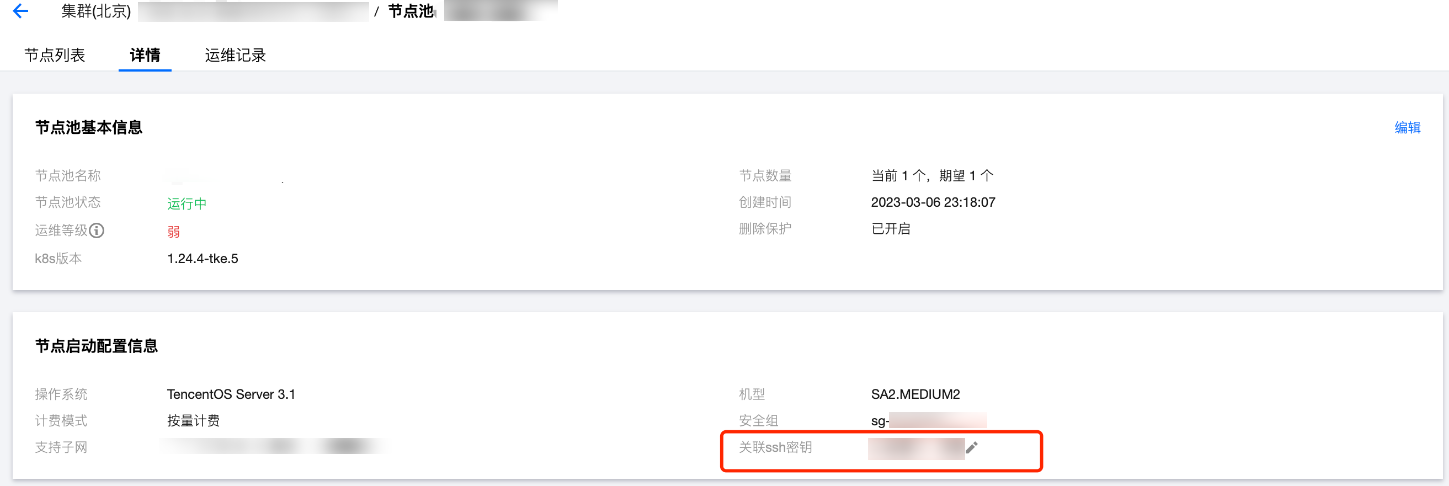
Task: Click the 已开启 删除保护 value
Action: pos(891,229)
